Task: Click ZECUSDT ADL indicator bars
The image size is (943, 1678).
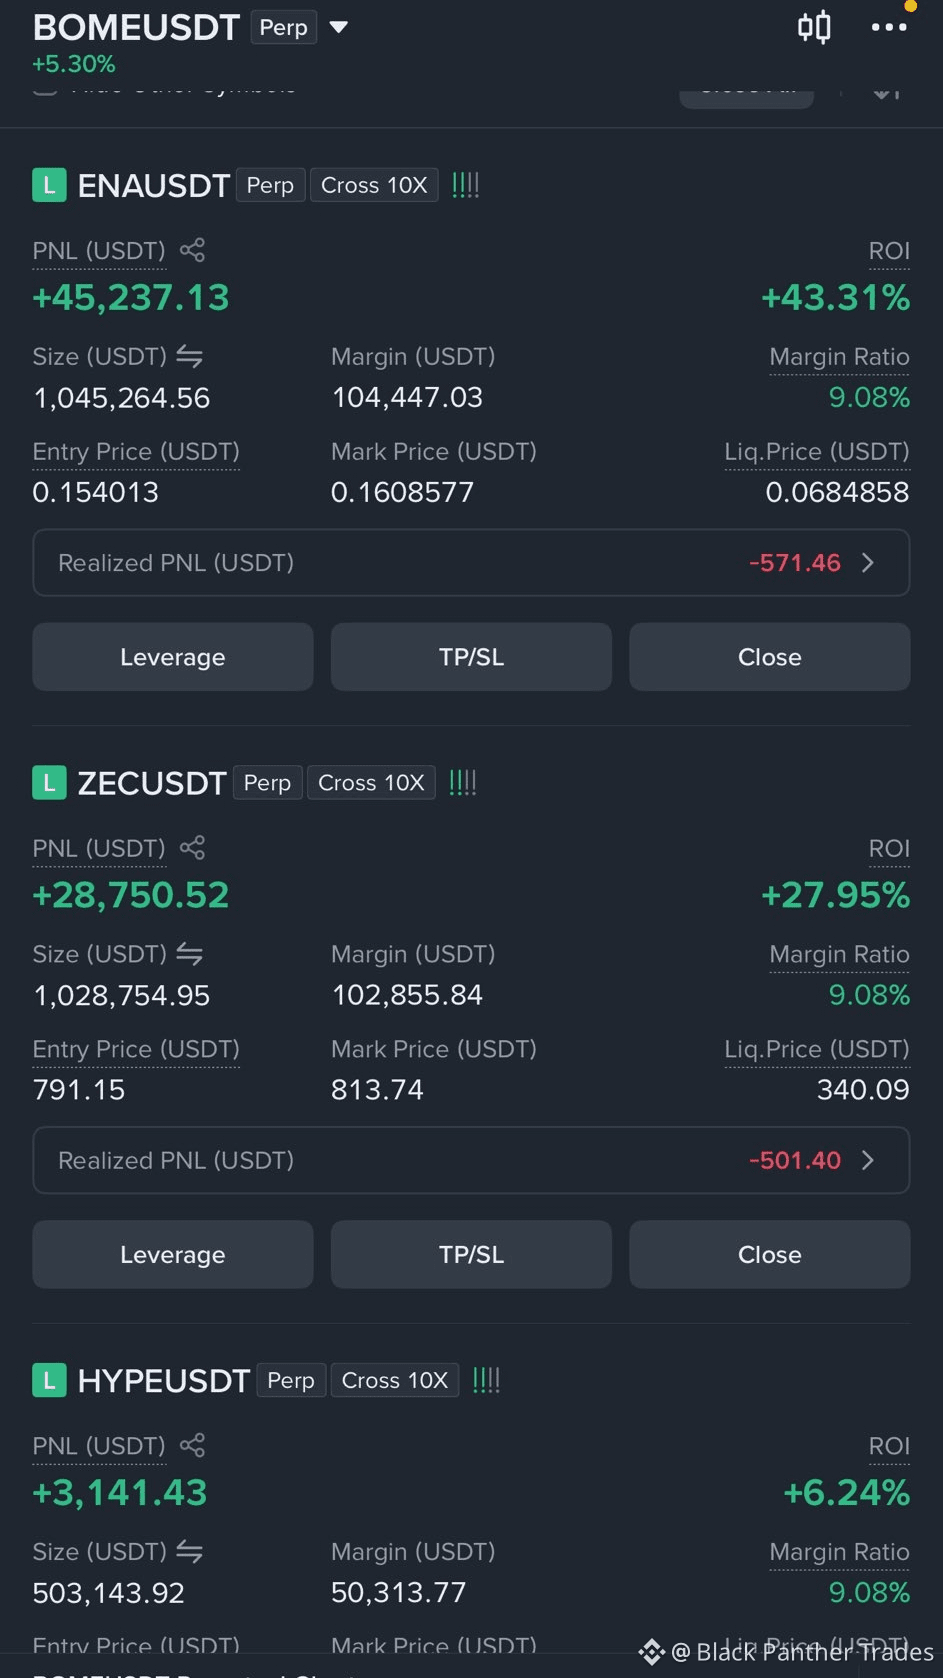Action: 462,782
